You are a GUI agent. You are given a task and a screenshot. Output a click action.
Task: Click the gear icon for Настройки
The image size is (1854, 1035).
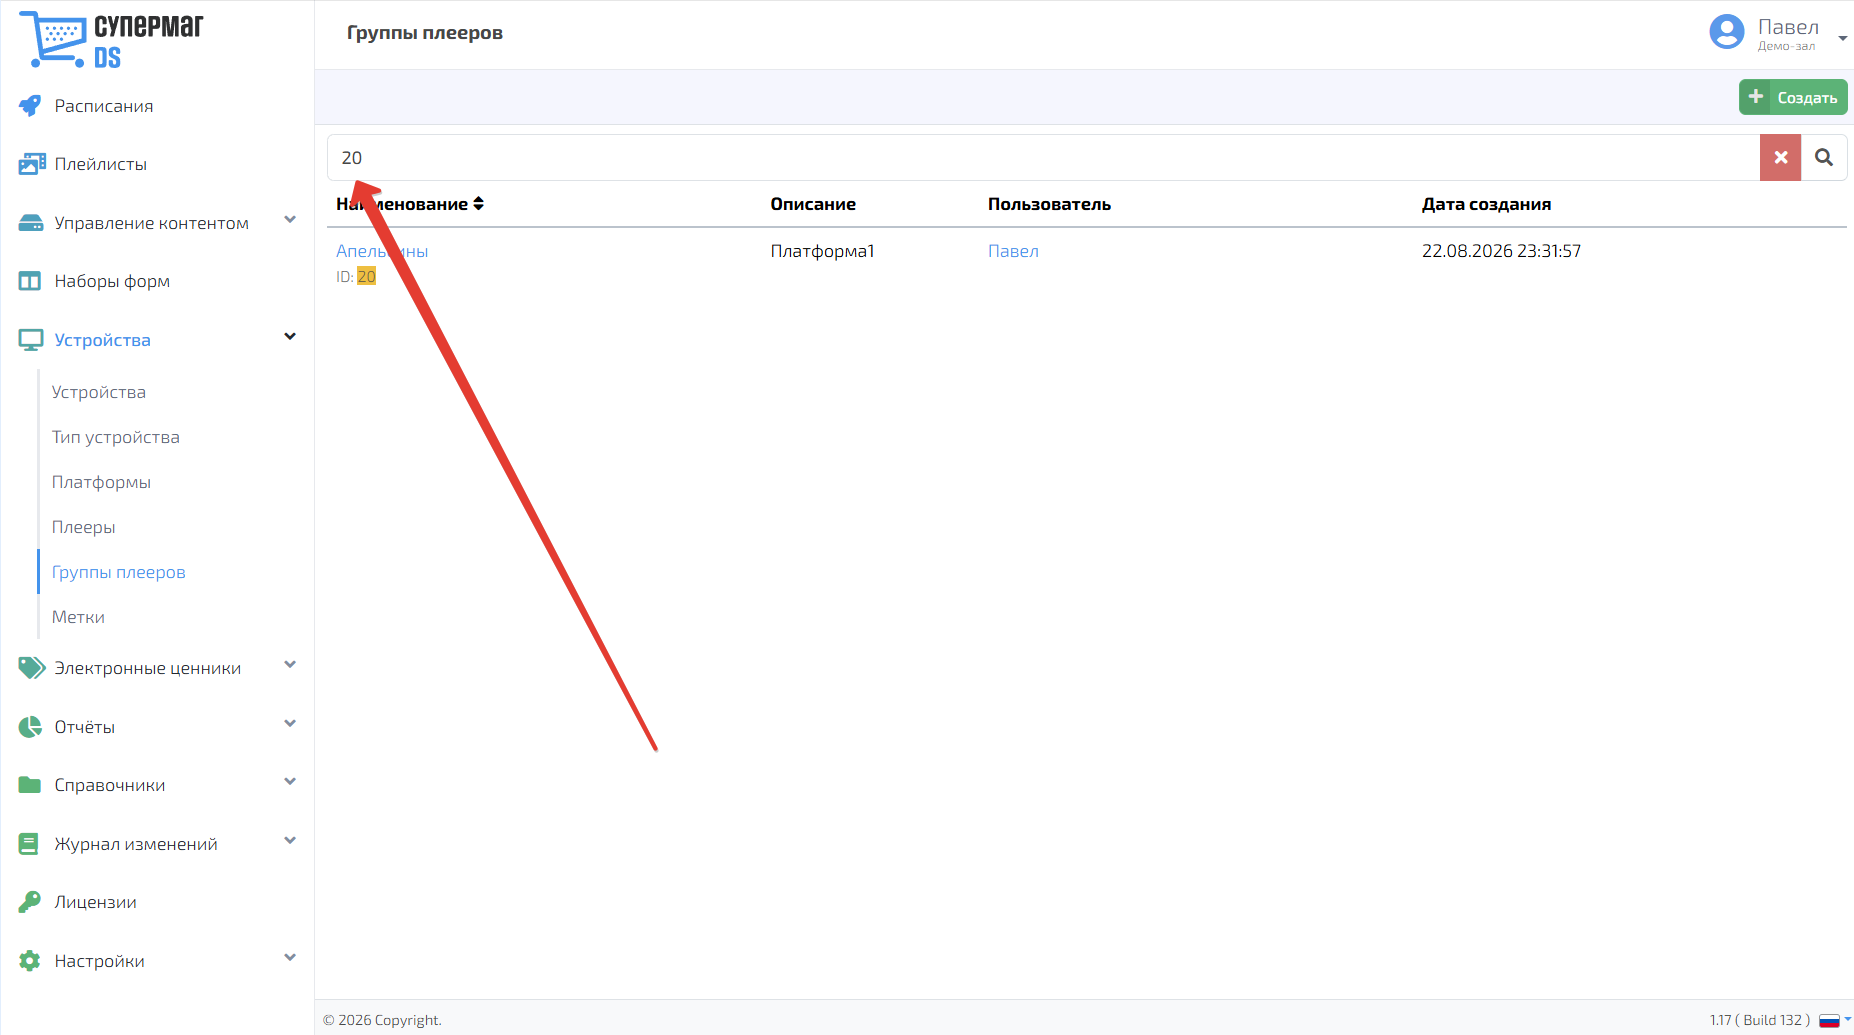click(30, 961)
